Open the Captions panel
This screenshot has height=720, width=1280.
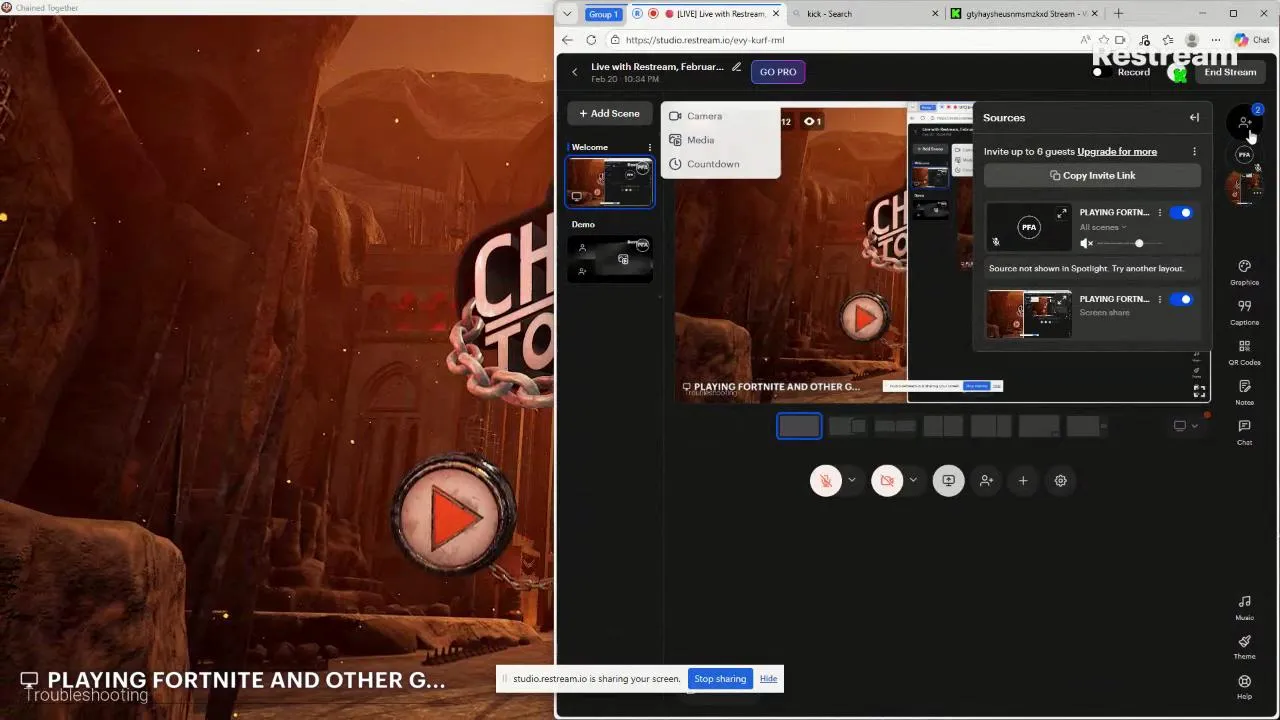(1244, 312)
